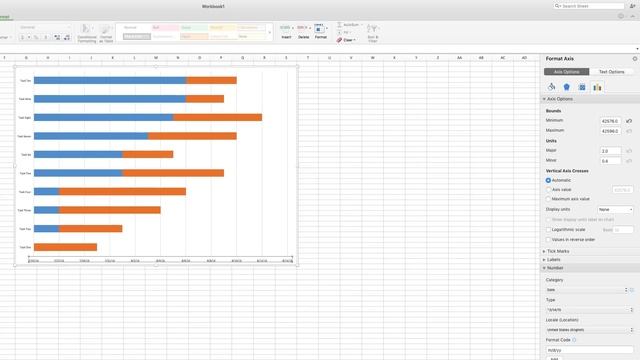640x360 pixels.
Task: Click the Format Code info icon
Action: click(574, 340)
